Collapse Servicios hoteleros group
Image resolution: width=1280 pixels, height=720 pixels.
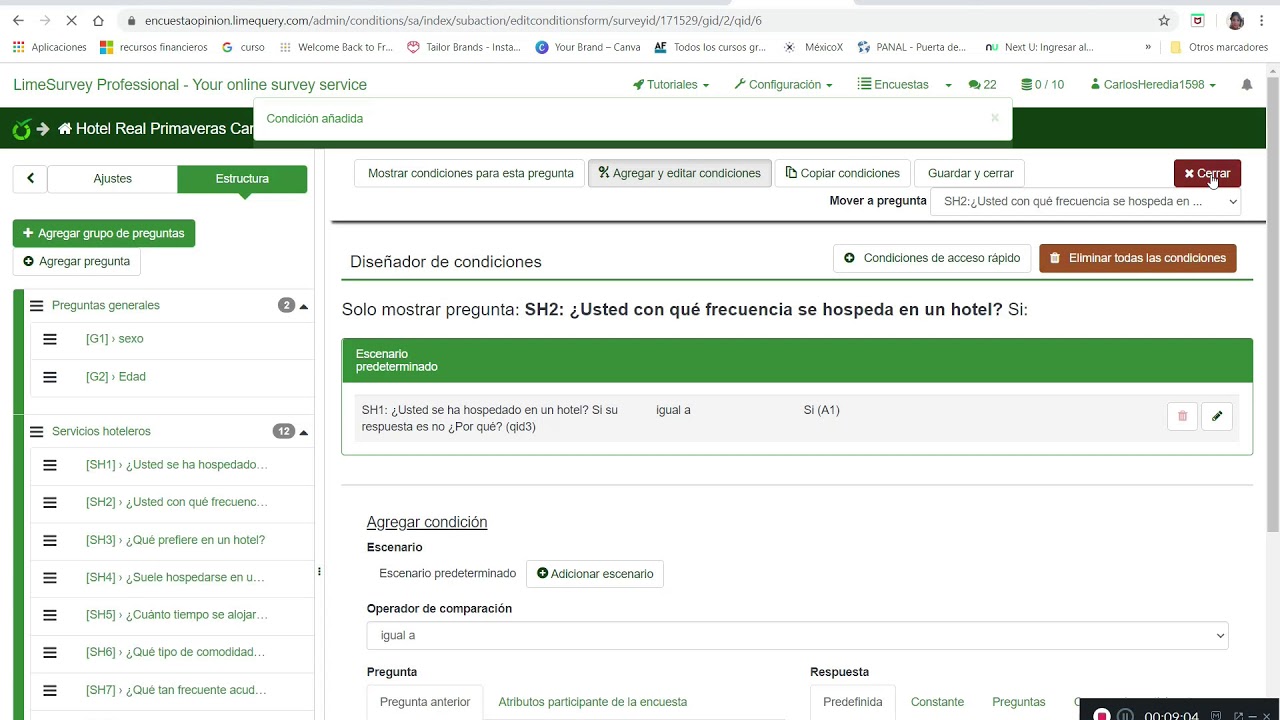[x=304, y=432]
